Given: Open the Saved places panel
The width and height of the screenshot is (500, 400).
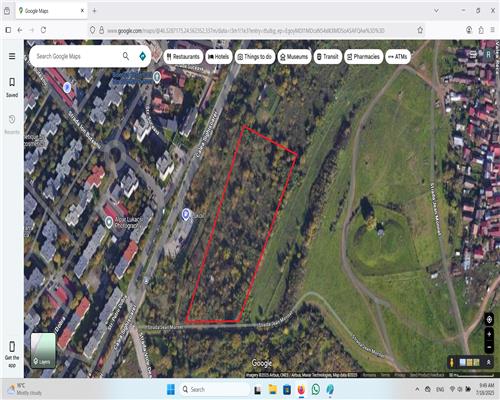Looking at the screenshot, I should (12, 87).
